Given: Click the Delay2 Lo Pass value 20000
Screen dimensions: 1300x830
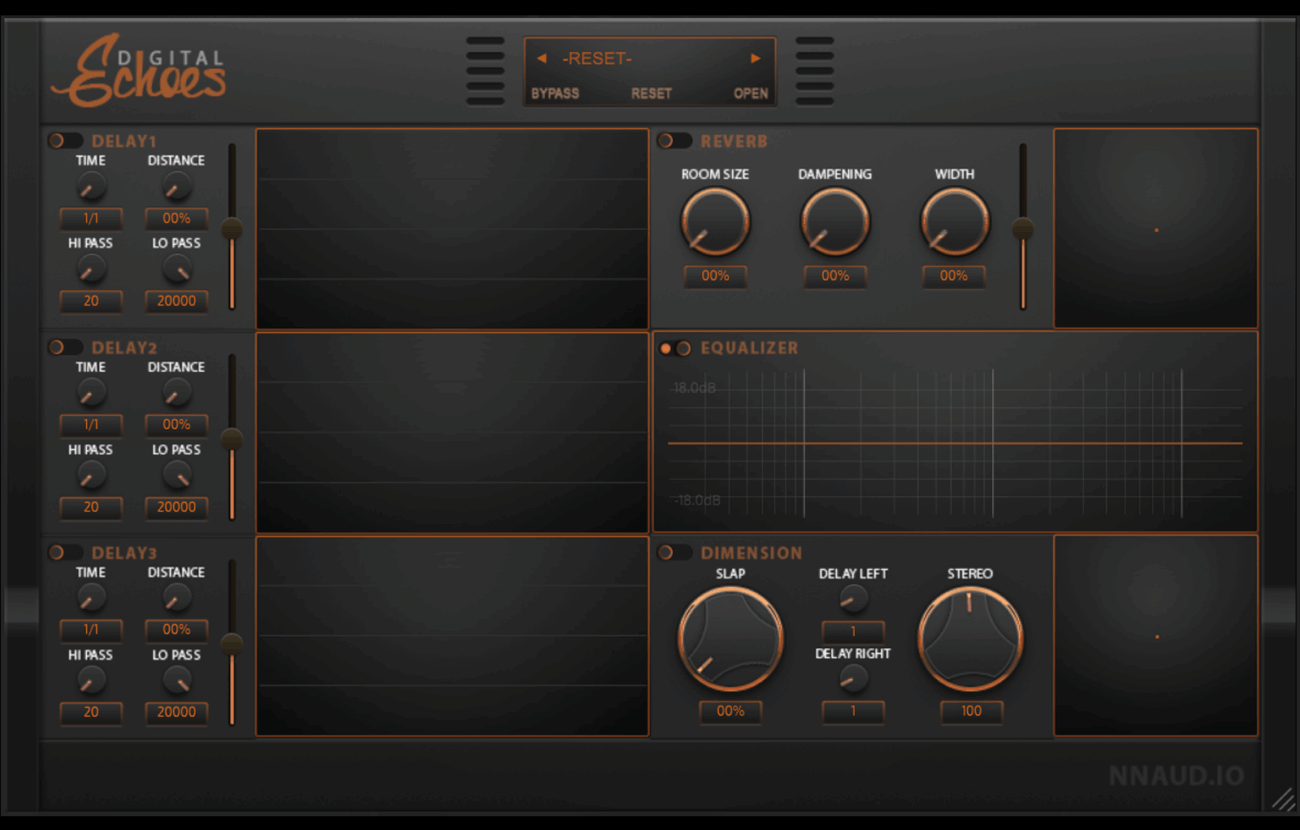Looking at the screenshot, I should 177,507.
